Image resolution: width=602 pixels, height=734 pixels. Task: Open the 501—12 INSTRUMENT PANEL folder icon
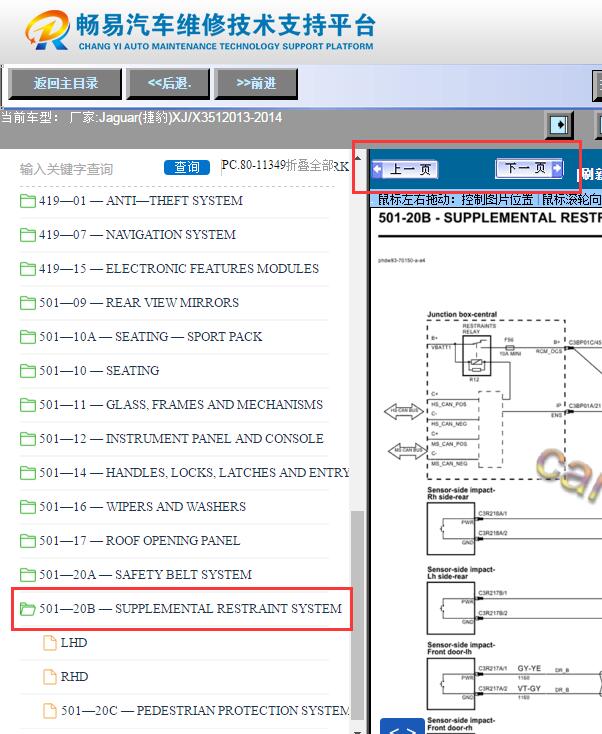click(x=28, y=439)
